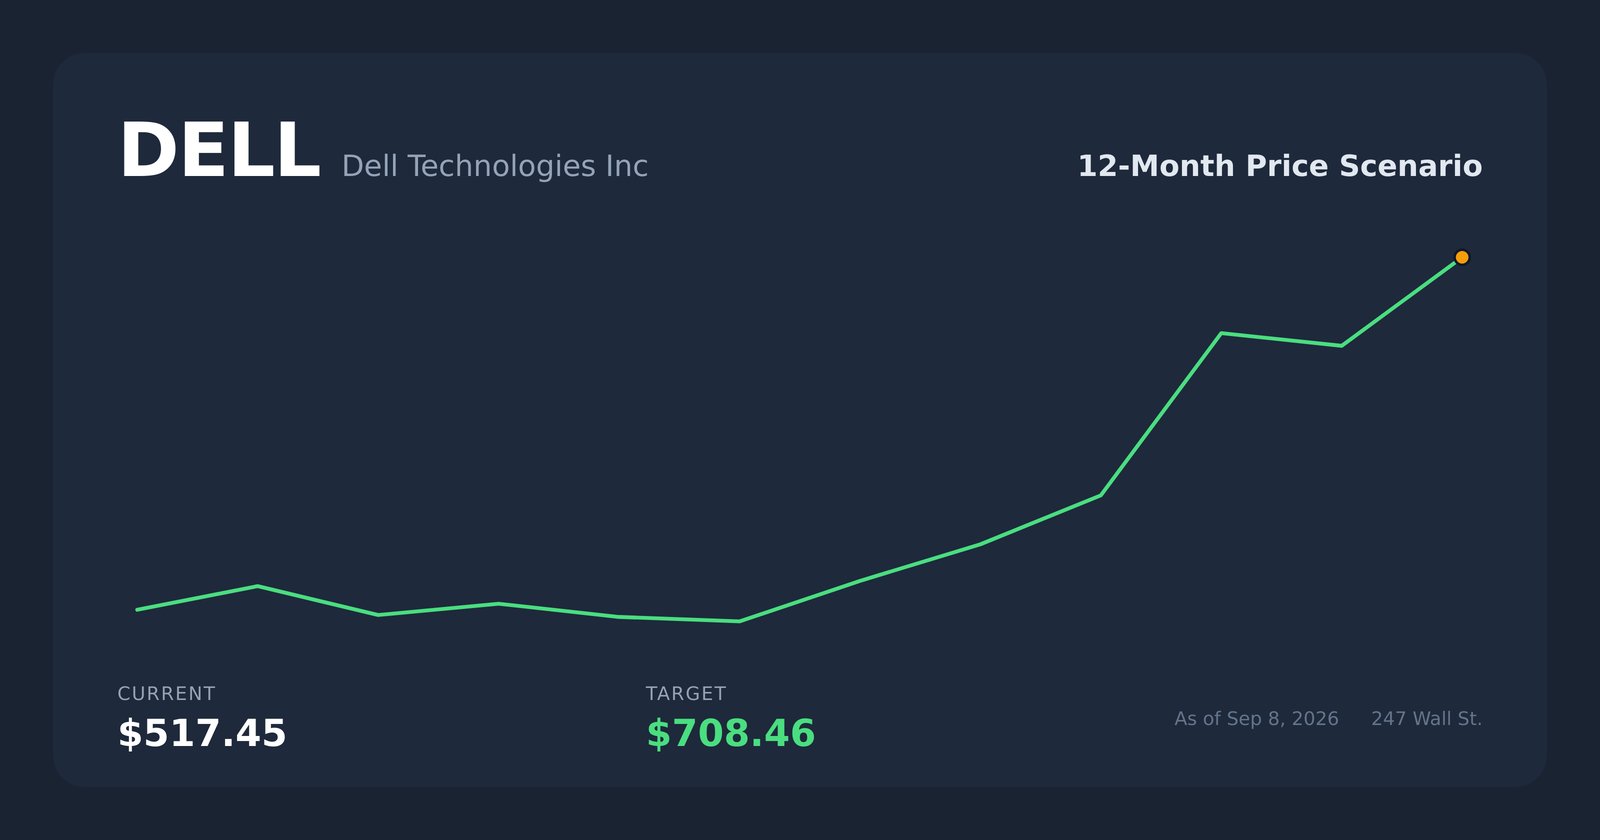Select the first dip following the initial peak
Screen dimensions: 1600x840
pos(378,615)
